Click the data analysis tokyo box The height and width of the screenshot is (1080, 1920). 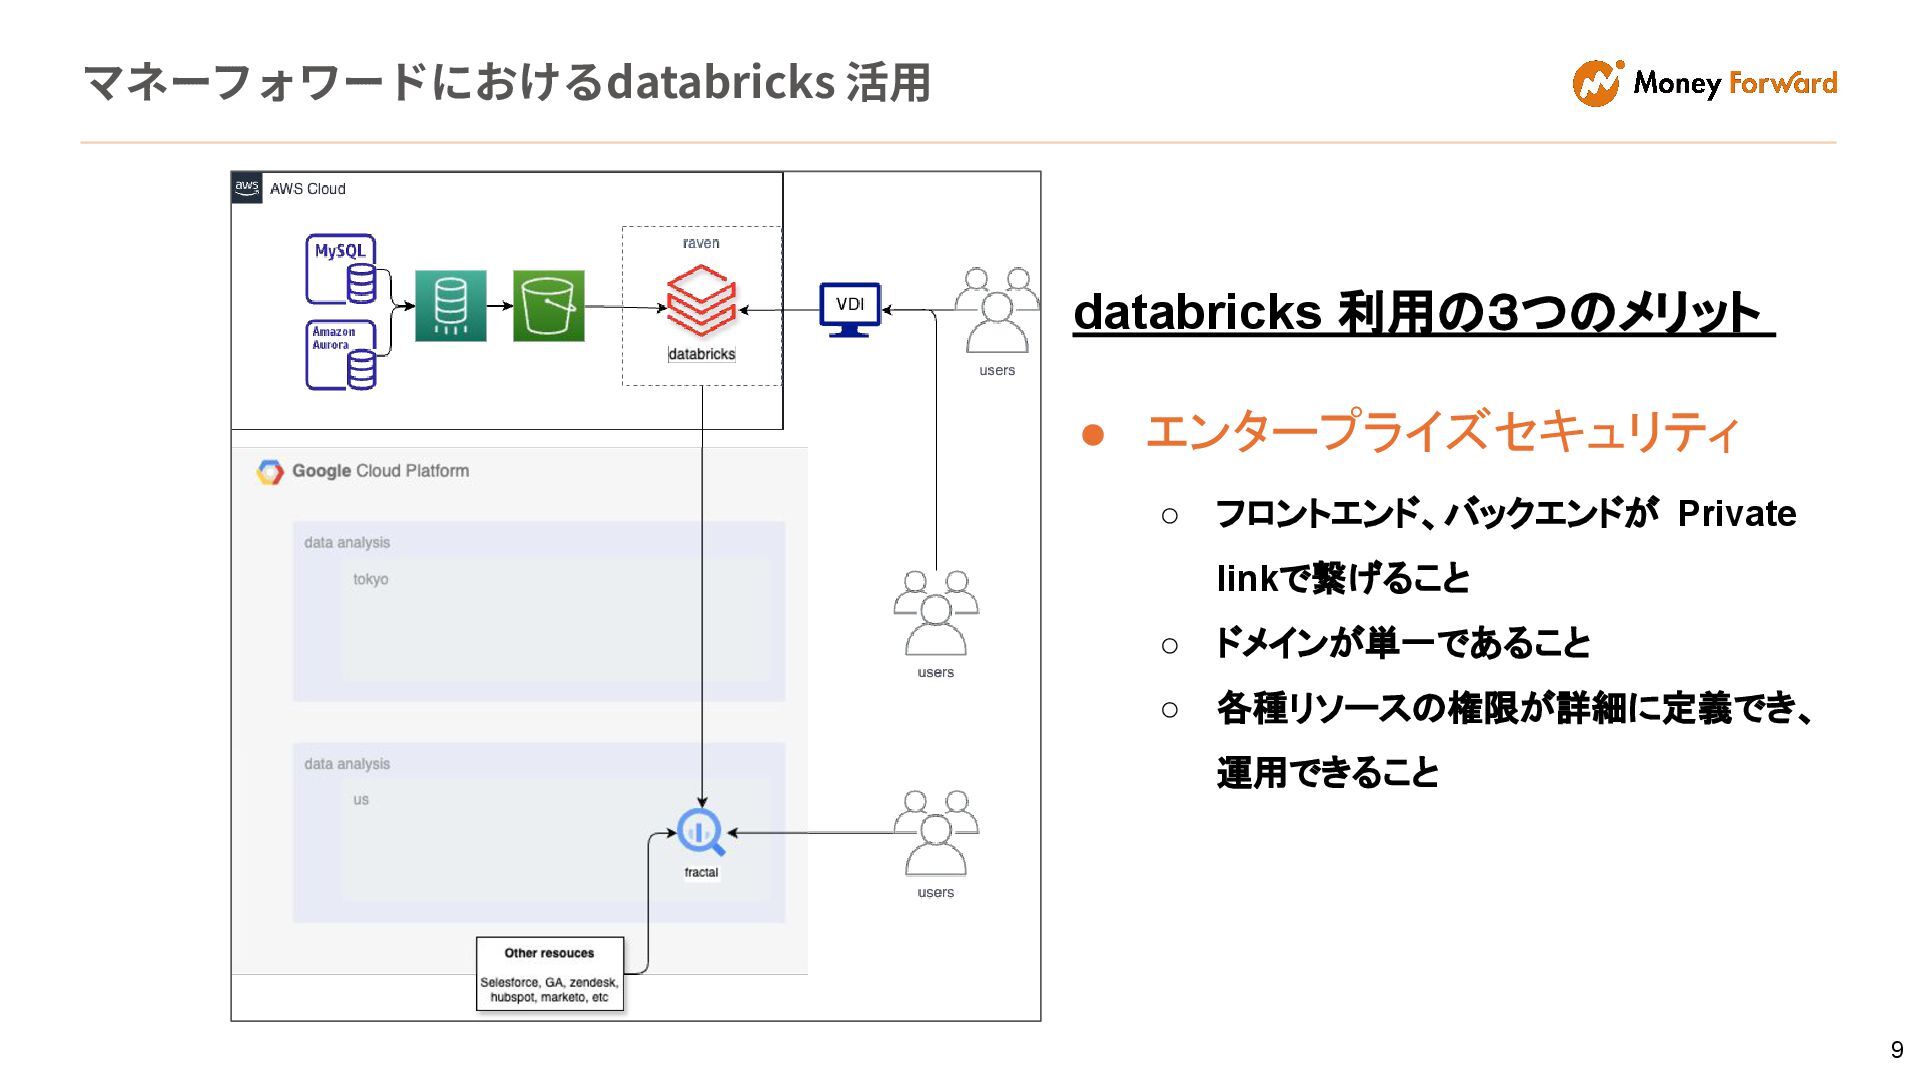[538, 611]
